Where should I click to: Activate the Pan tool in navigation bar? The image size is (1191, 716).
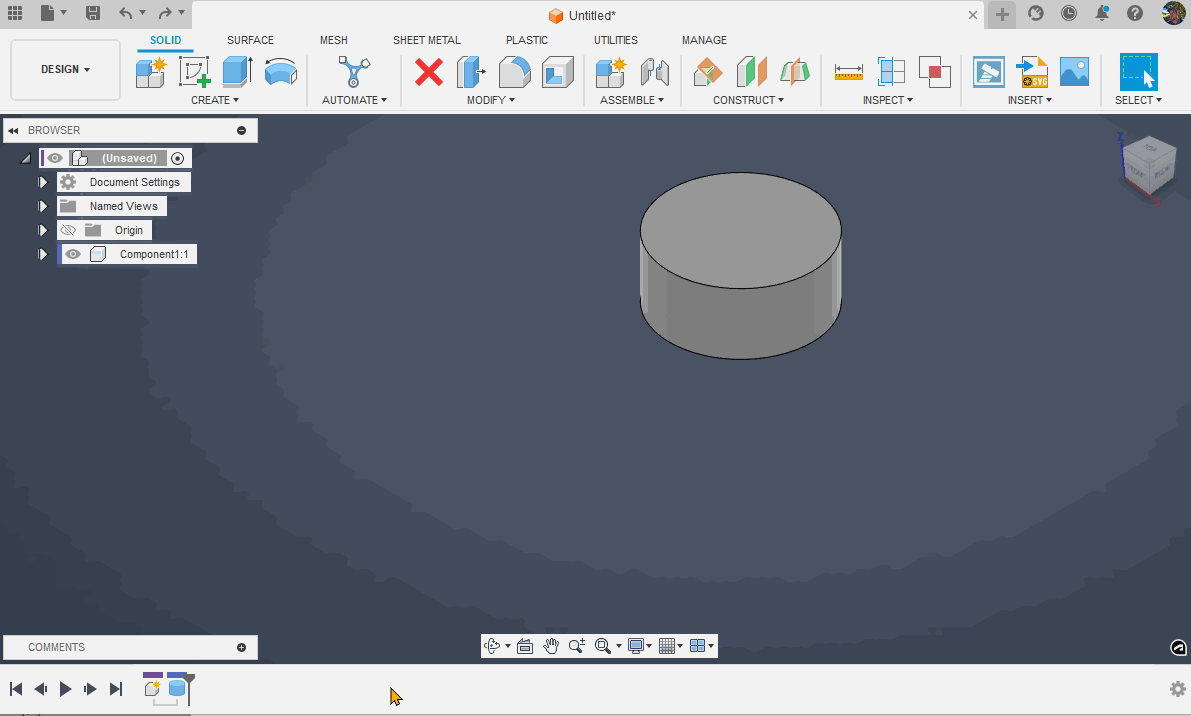coord(551,645)
